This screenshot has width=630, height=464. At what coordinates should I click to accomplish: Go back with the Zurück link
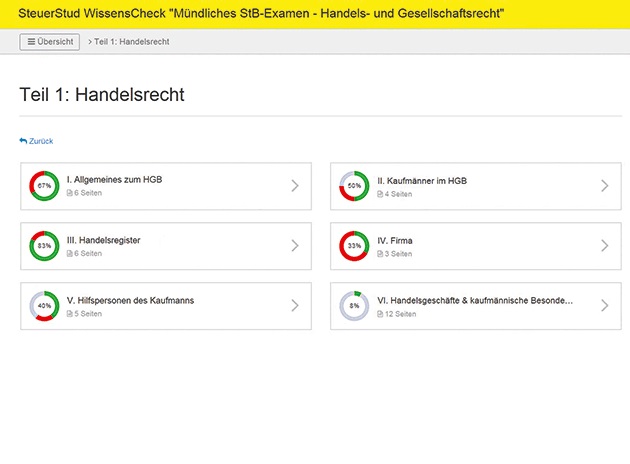click(37, 141)
